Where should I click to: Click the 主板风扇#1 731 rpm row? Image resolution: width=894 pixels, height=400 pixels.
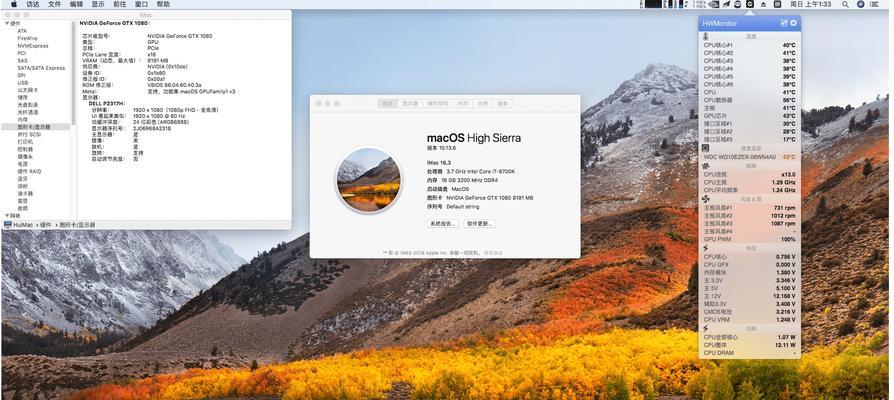coord(749,208)
